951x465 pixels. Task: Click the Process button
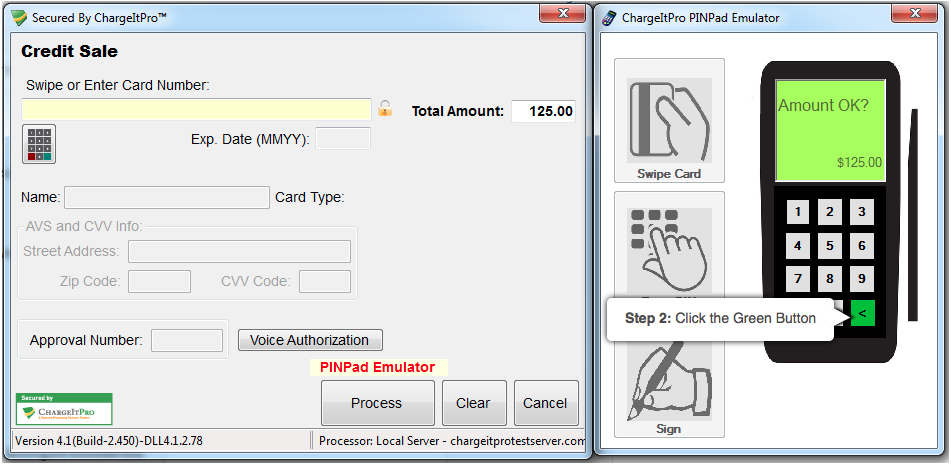pyautogui.click(x=377, y=403)
